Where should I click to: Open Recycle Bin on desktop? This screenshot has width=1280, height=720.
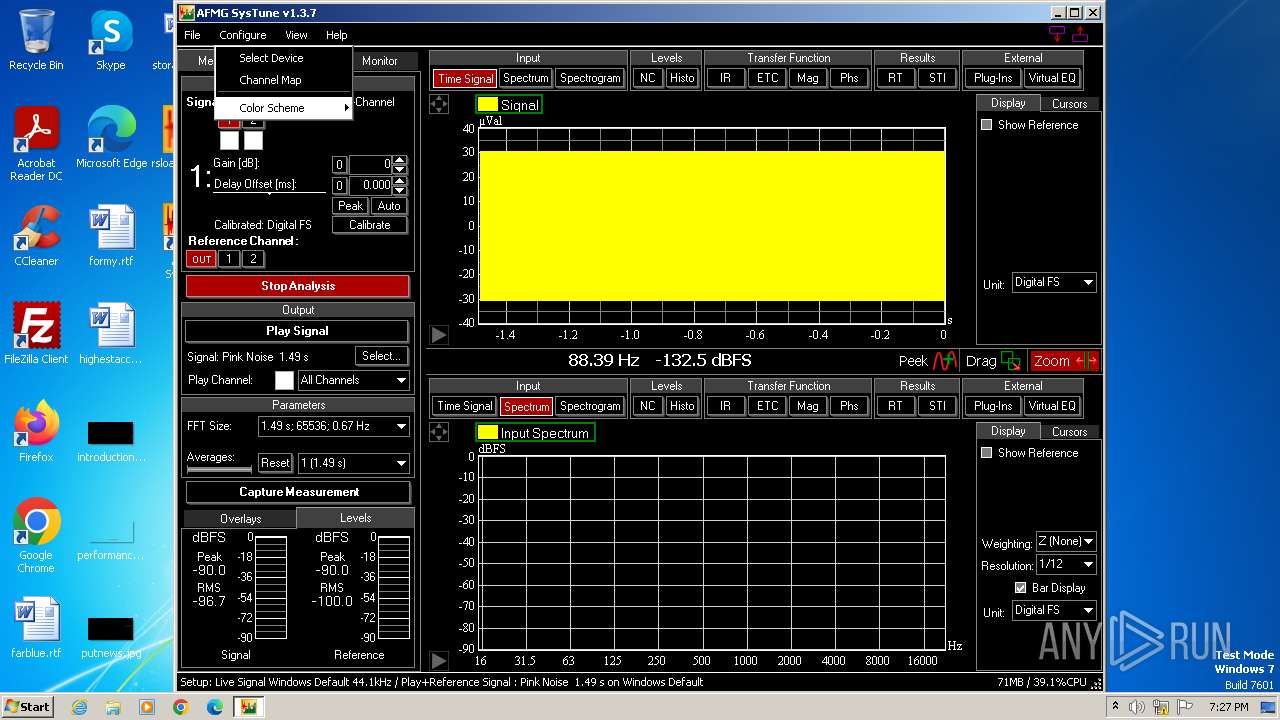point(36,40)
